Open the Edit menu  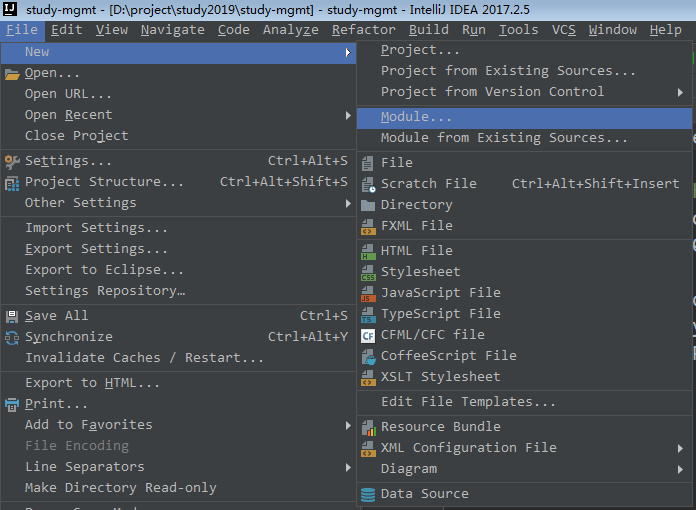[67, 30]
